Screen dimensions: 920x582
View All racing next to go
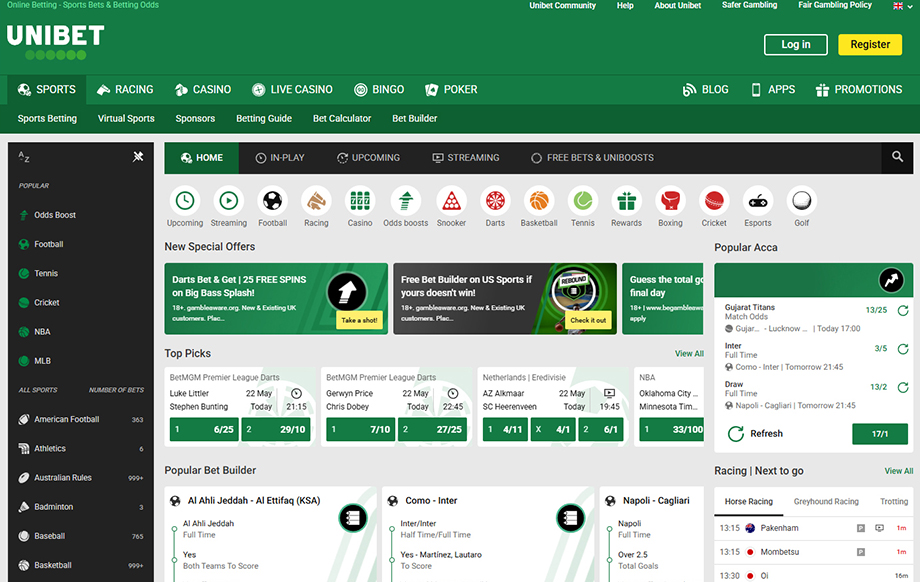899,471
